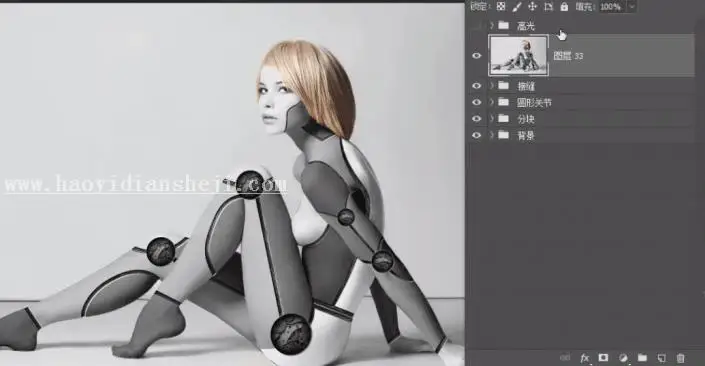This screenshot has width=705, height=366.
Task: Enable lock transparent pixels icon
Action: pos(501,6)
